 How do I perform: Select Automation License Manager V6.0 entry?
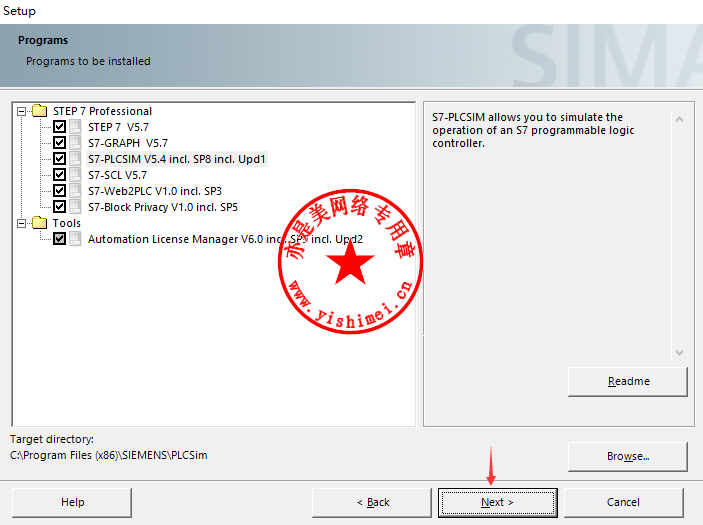pyautogui.click(x=225, y=239)
